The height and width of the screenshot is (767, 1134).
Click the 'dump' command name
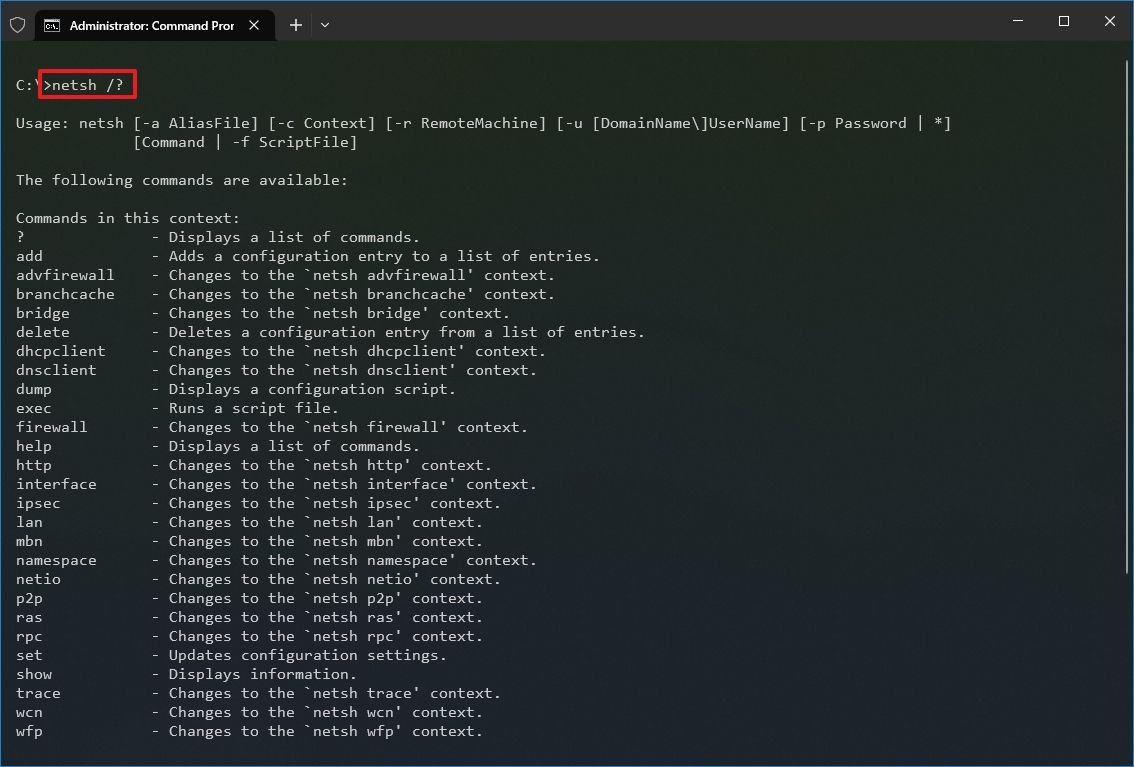pos(34,389)
